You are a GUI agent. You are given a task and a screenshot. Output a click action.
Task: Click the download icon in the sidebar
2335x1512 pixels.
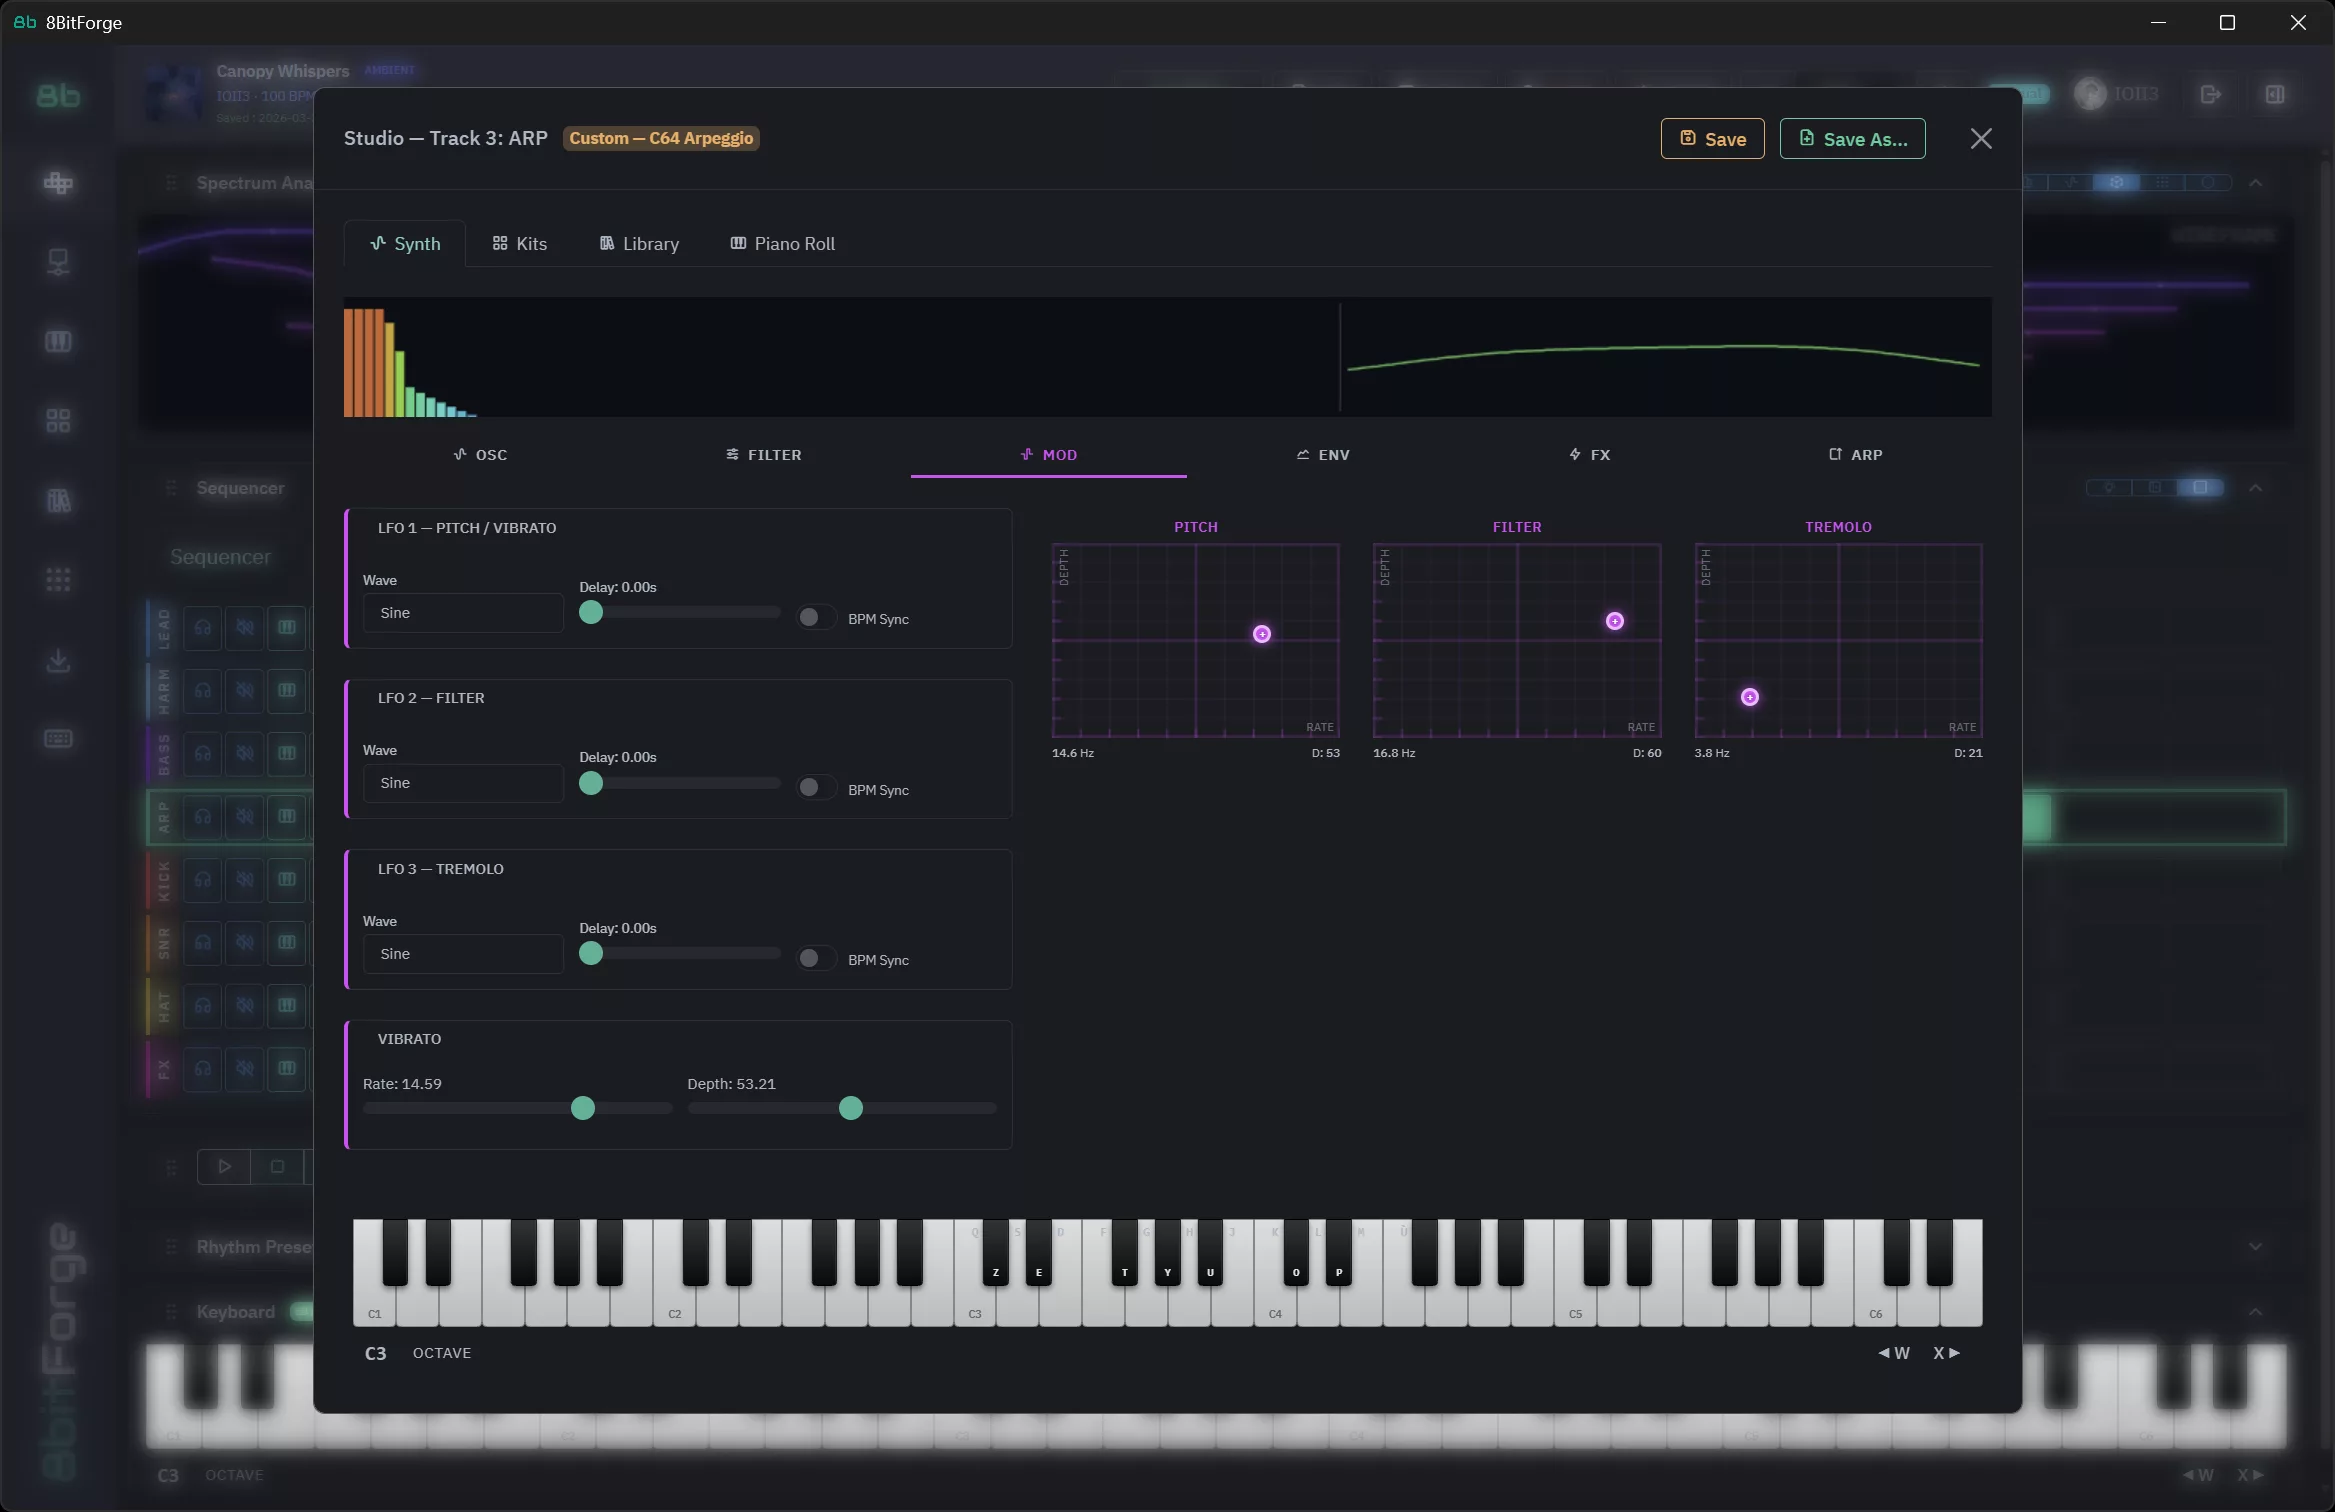(58, 660)
